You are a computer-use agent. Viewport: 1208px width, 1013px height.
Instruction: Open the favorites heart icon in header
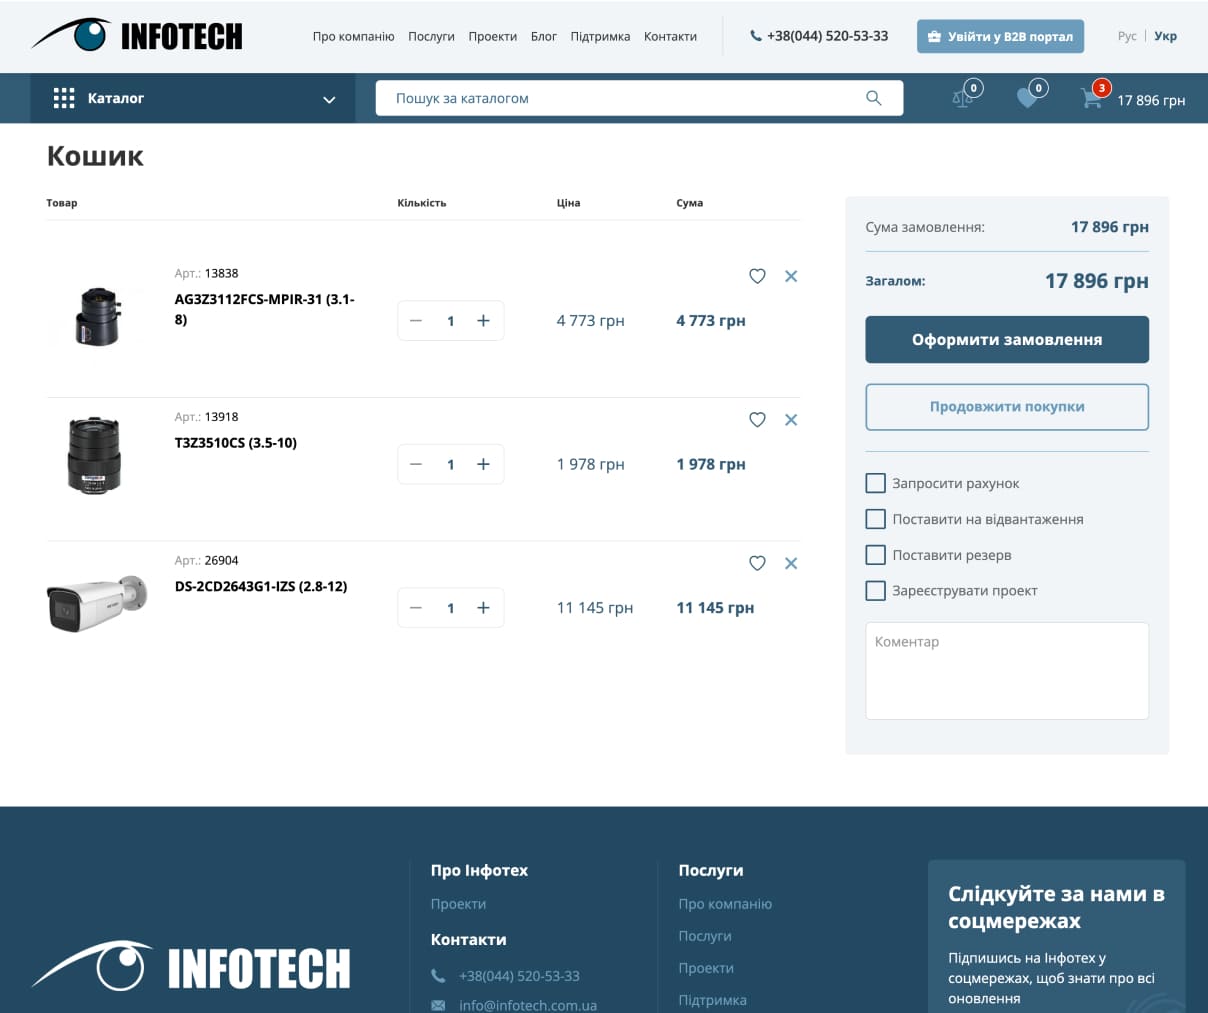[x=1027, y=98]
